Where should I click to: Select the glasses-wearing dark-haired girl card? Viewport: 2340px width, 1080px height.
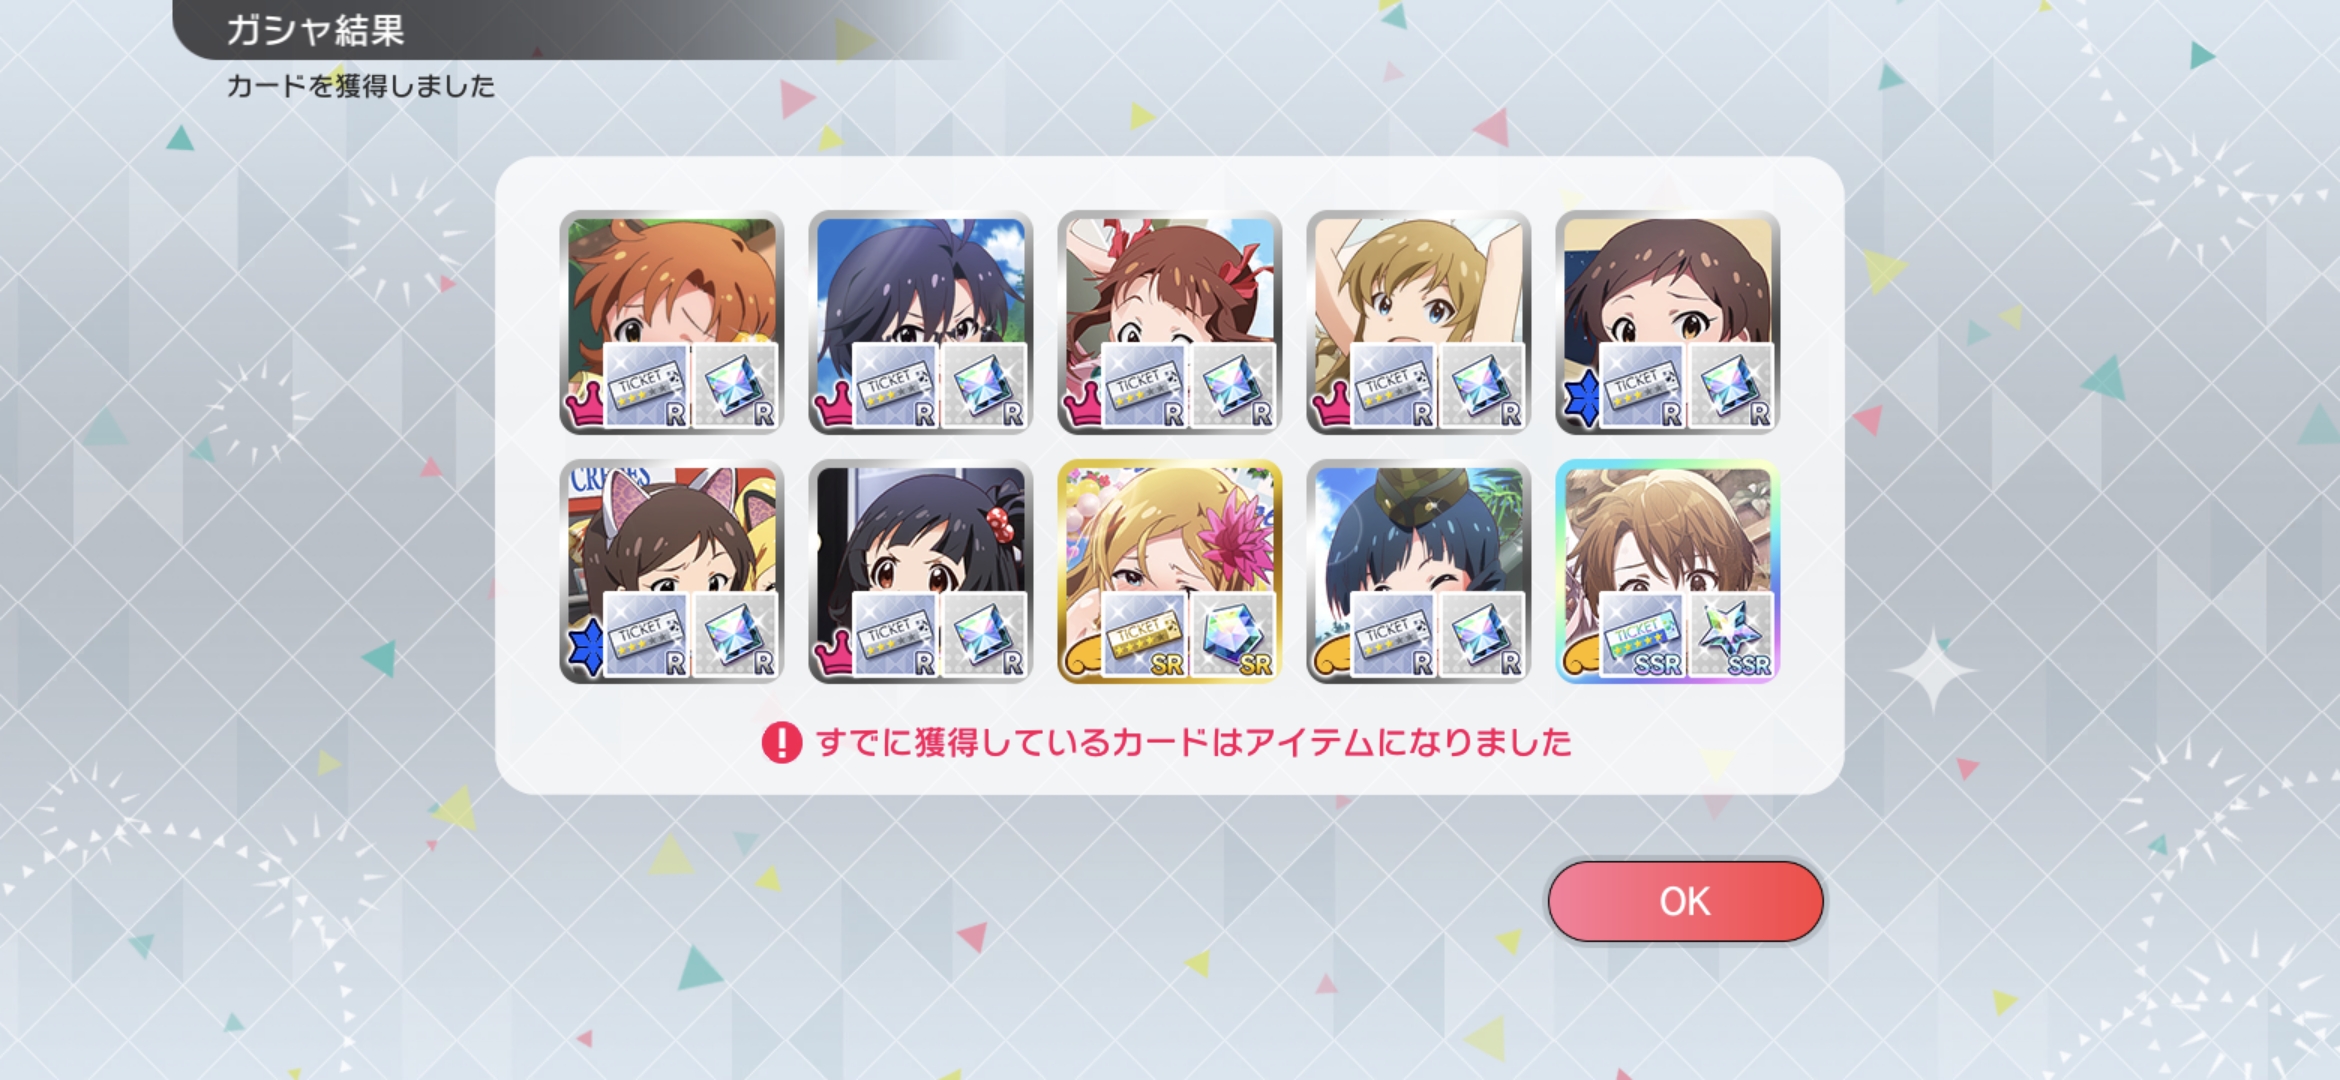(920, 322)
